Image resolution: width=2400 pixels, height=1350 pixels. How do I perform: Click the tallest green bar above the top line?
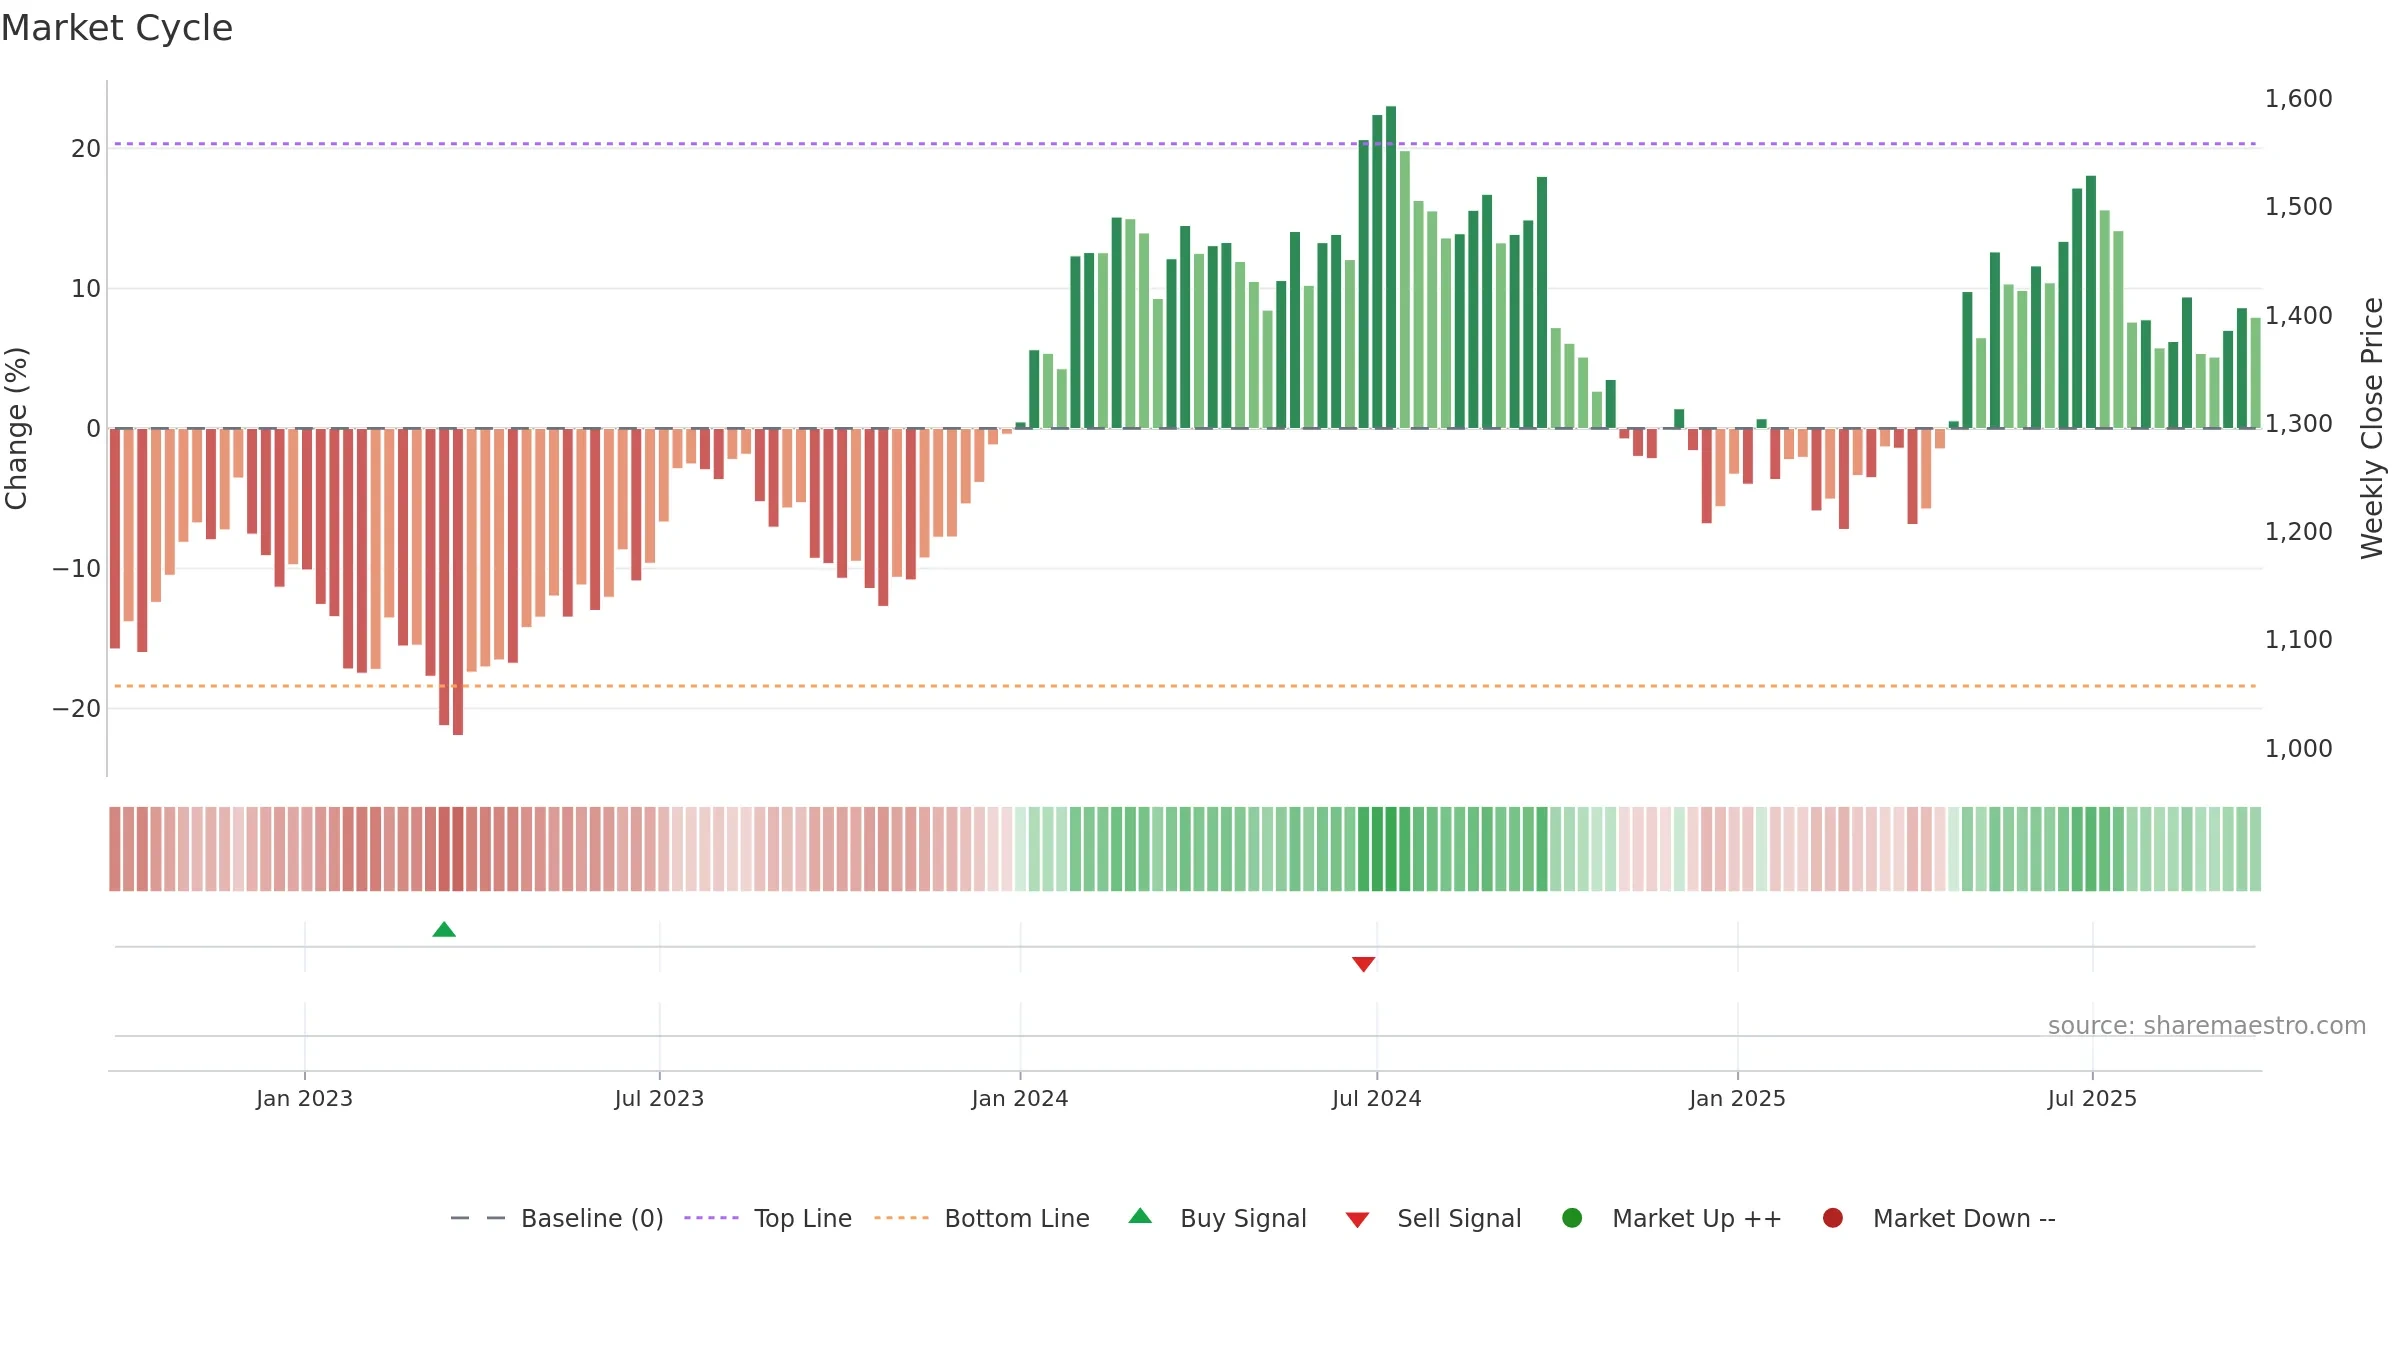tap(1391, 267)
